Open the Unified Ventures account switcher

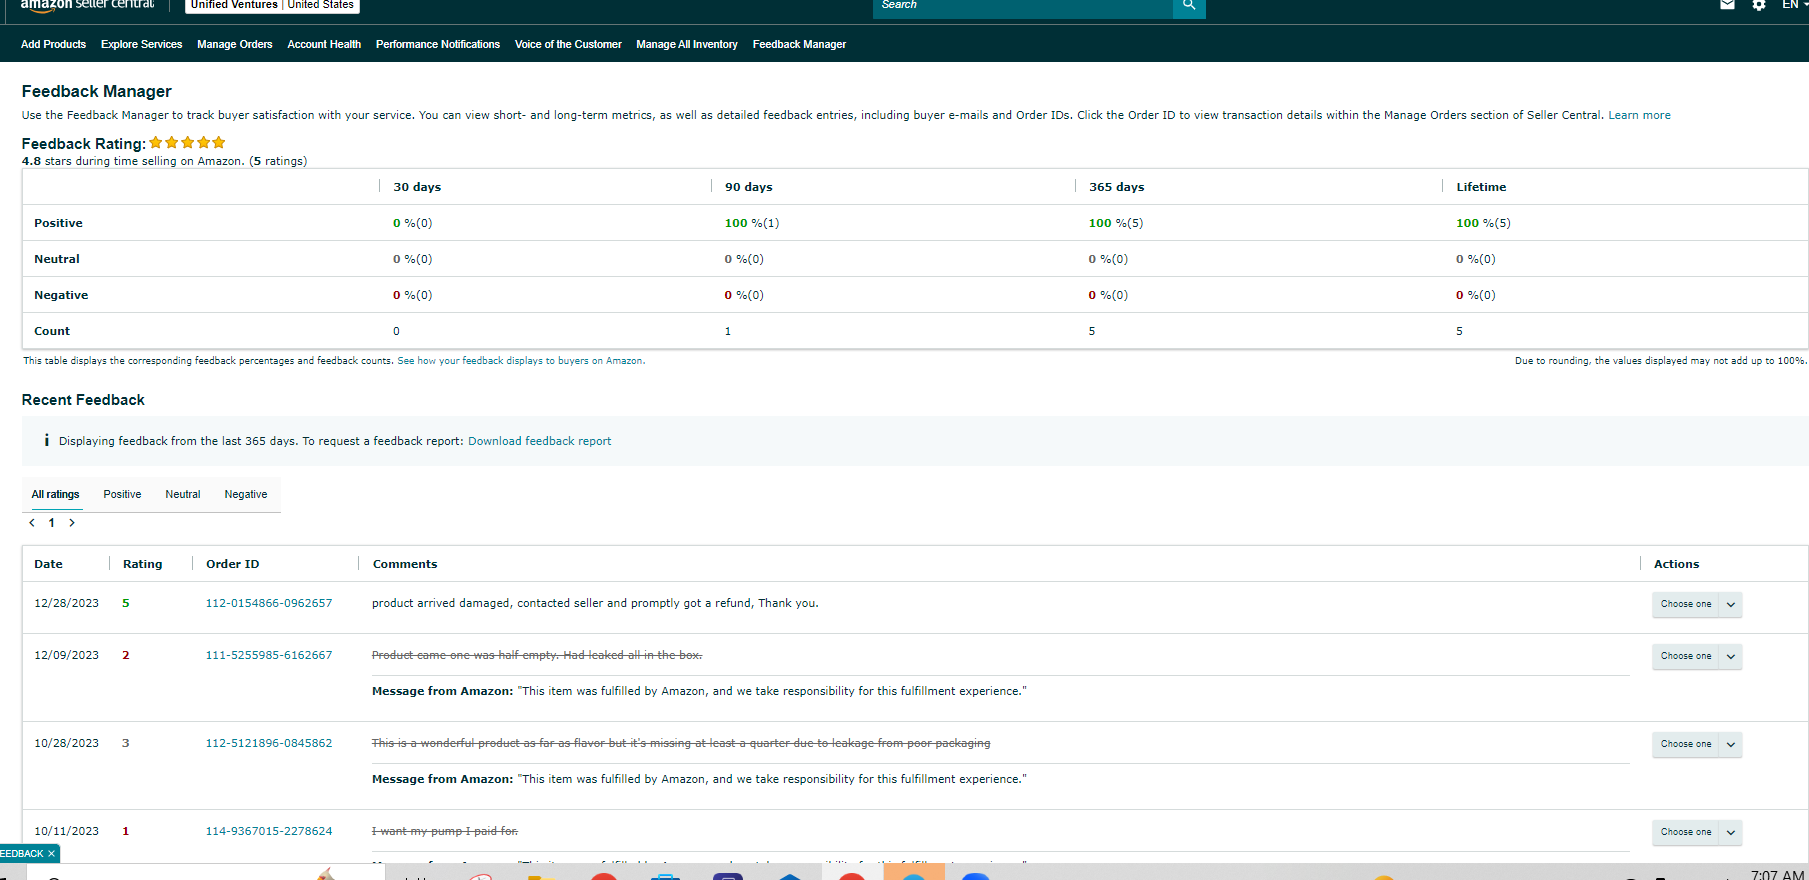[x=272, y=5]
